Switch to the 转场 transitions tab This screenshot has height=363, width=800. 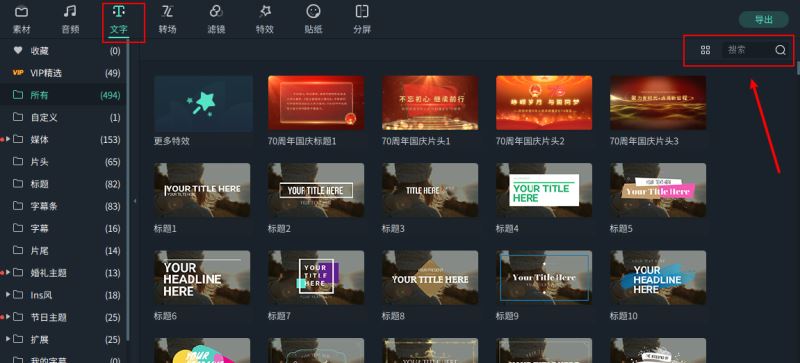[167, 19]
